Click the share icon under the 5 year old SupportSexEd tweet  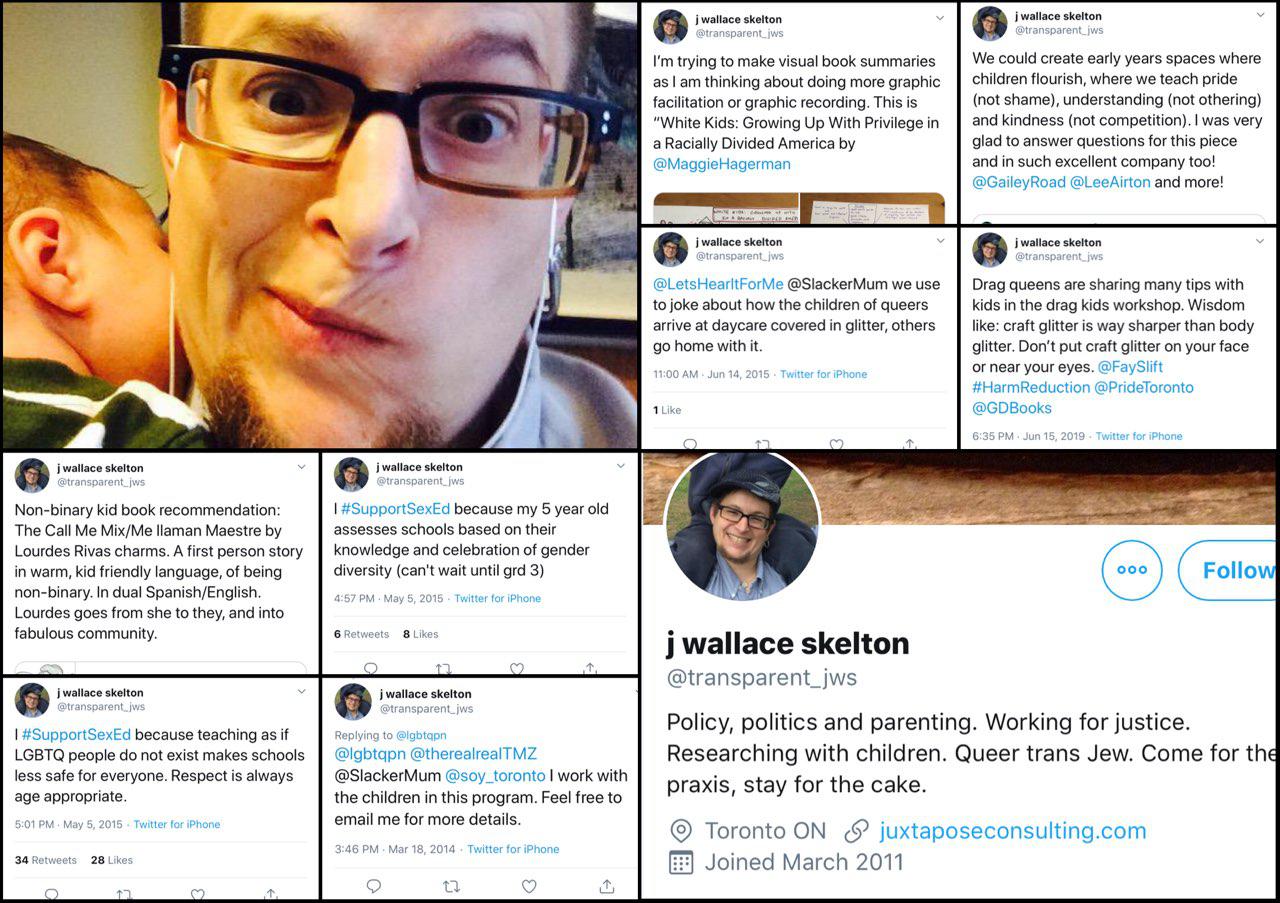[590, 668]
